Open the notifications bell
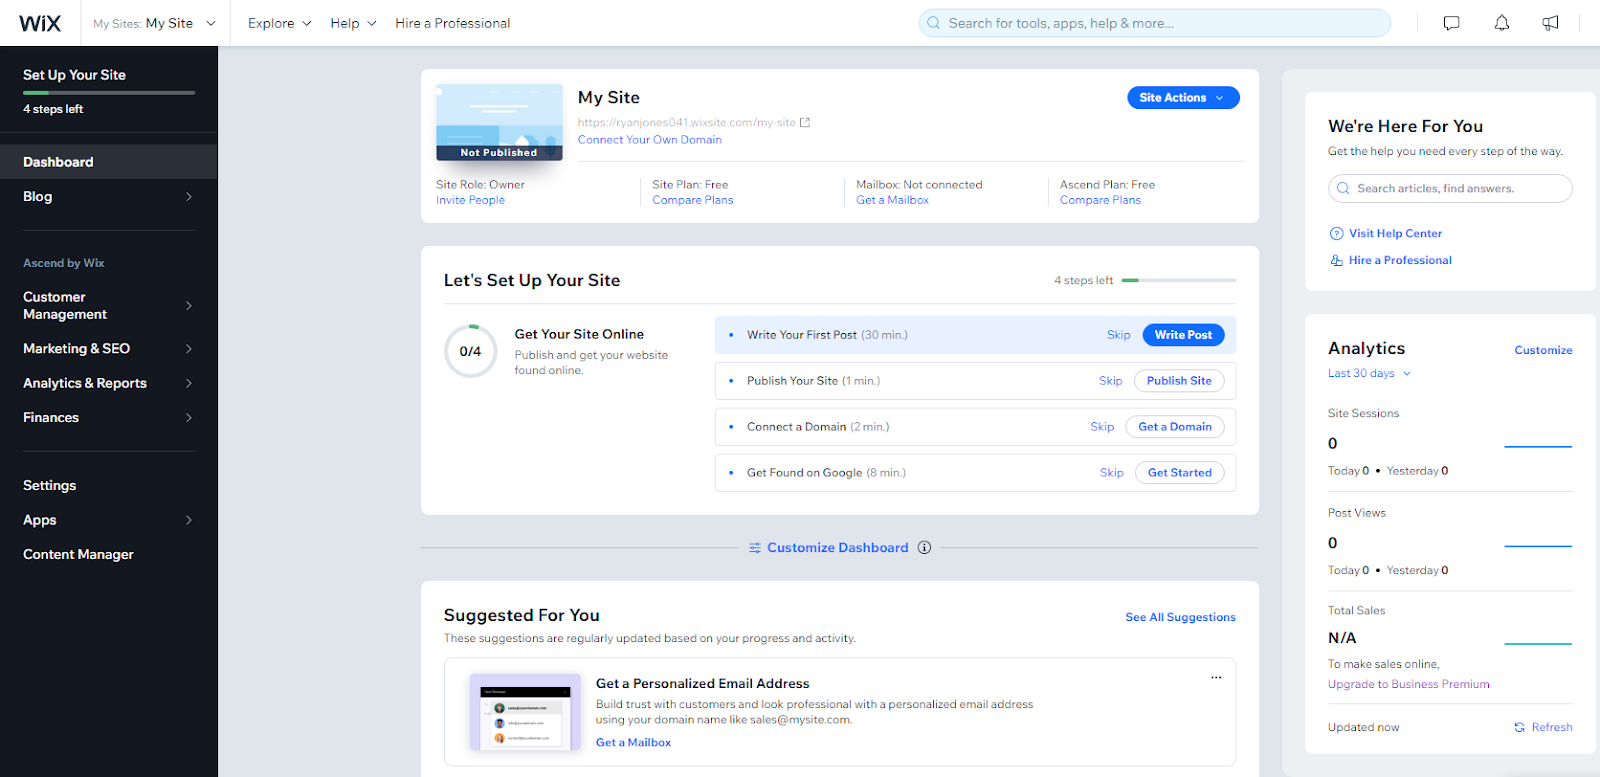1600x777 pixels. point(1501,23)
